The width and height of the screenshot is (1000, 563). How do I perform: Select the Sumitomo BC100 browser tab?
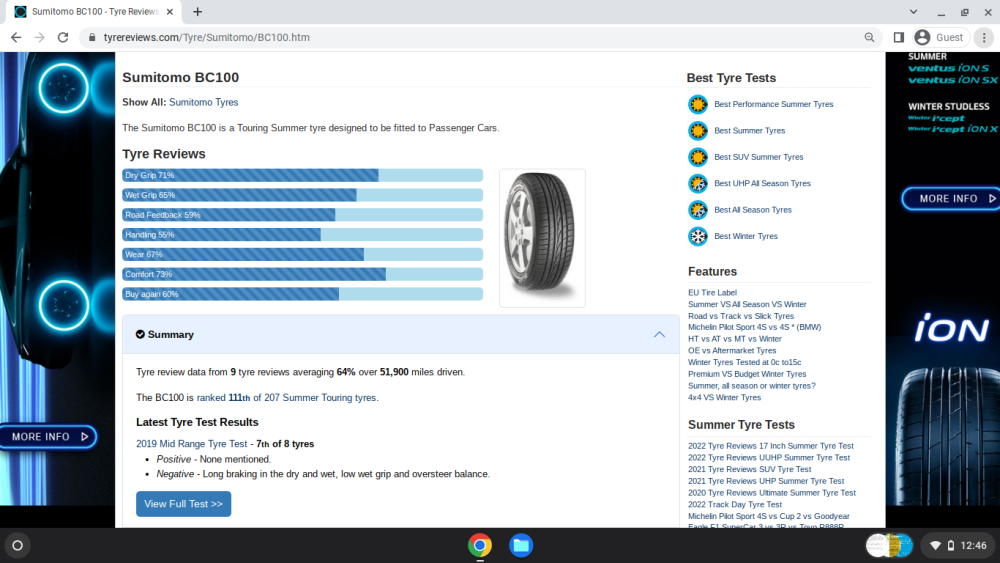(94, 11)
